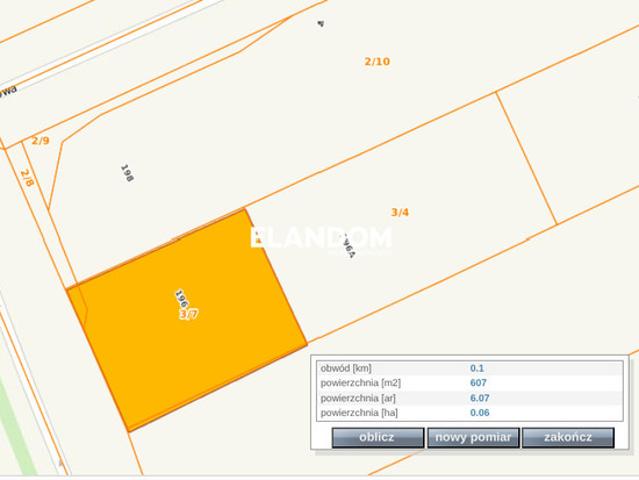Click the 3/7 parcel number label

pos(188,314)
